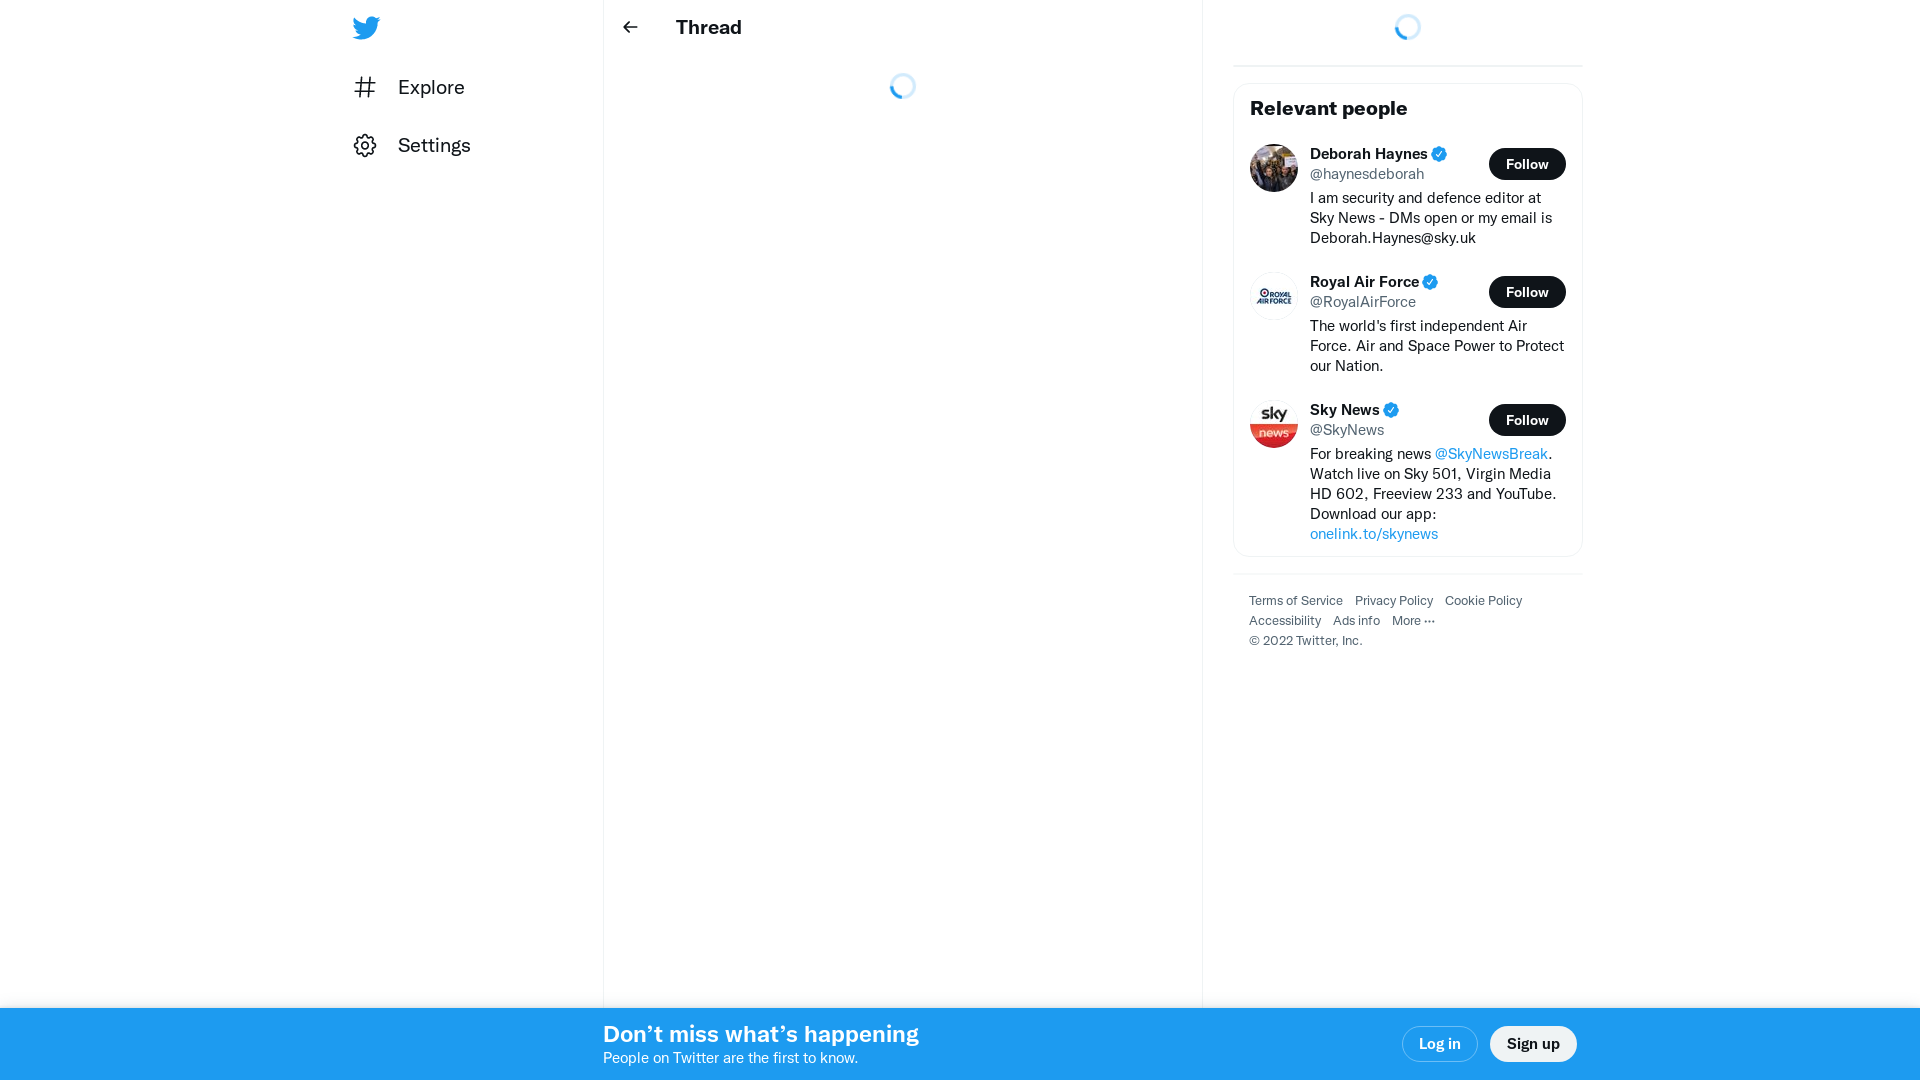Screen dimensions: 1920x1080
Task: Open Royal Air Force avatar
Action: click(x=1273, y=296)
